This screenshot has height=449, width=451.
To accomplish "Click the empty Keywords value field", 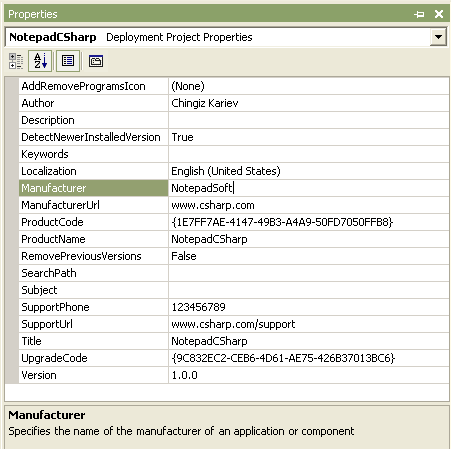I will coord(309,154).
